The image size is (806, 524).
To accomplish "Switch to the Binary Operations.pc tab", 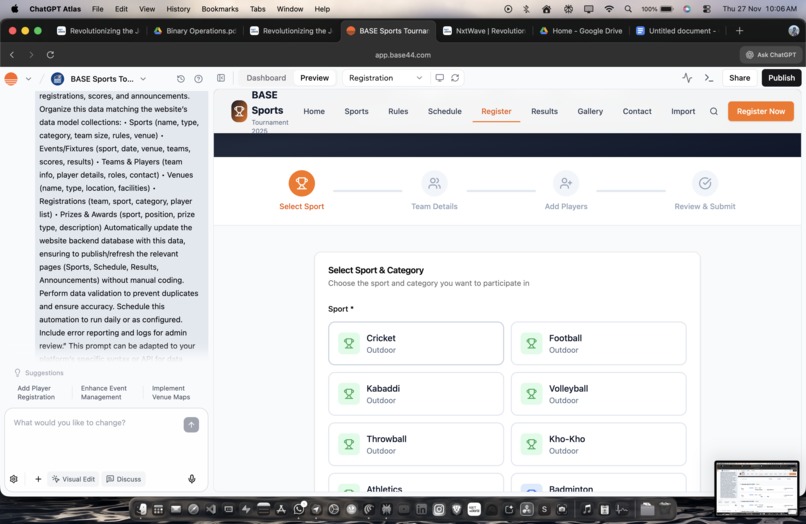I will [x=195, y=31].
